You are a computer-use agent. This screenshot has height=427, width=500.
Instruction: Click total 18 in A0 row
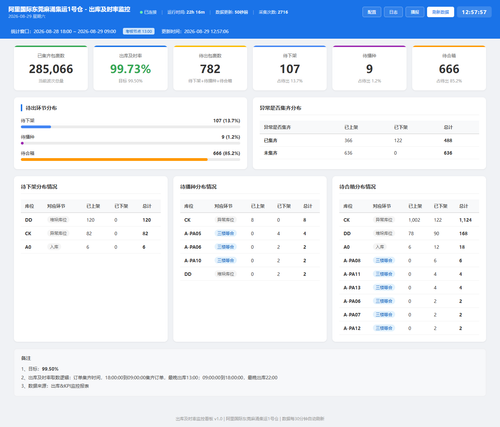click(x=462, y=247)
